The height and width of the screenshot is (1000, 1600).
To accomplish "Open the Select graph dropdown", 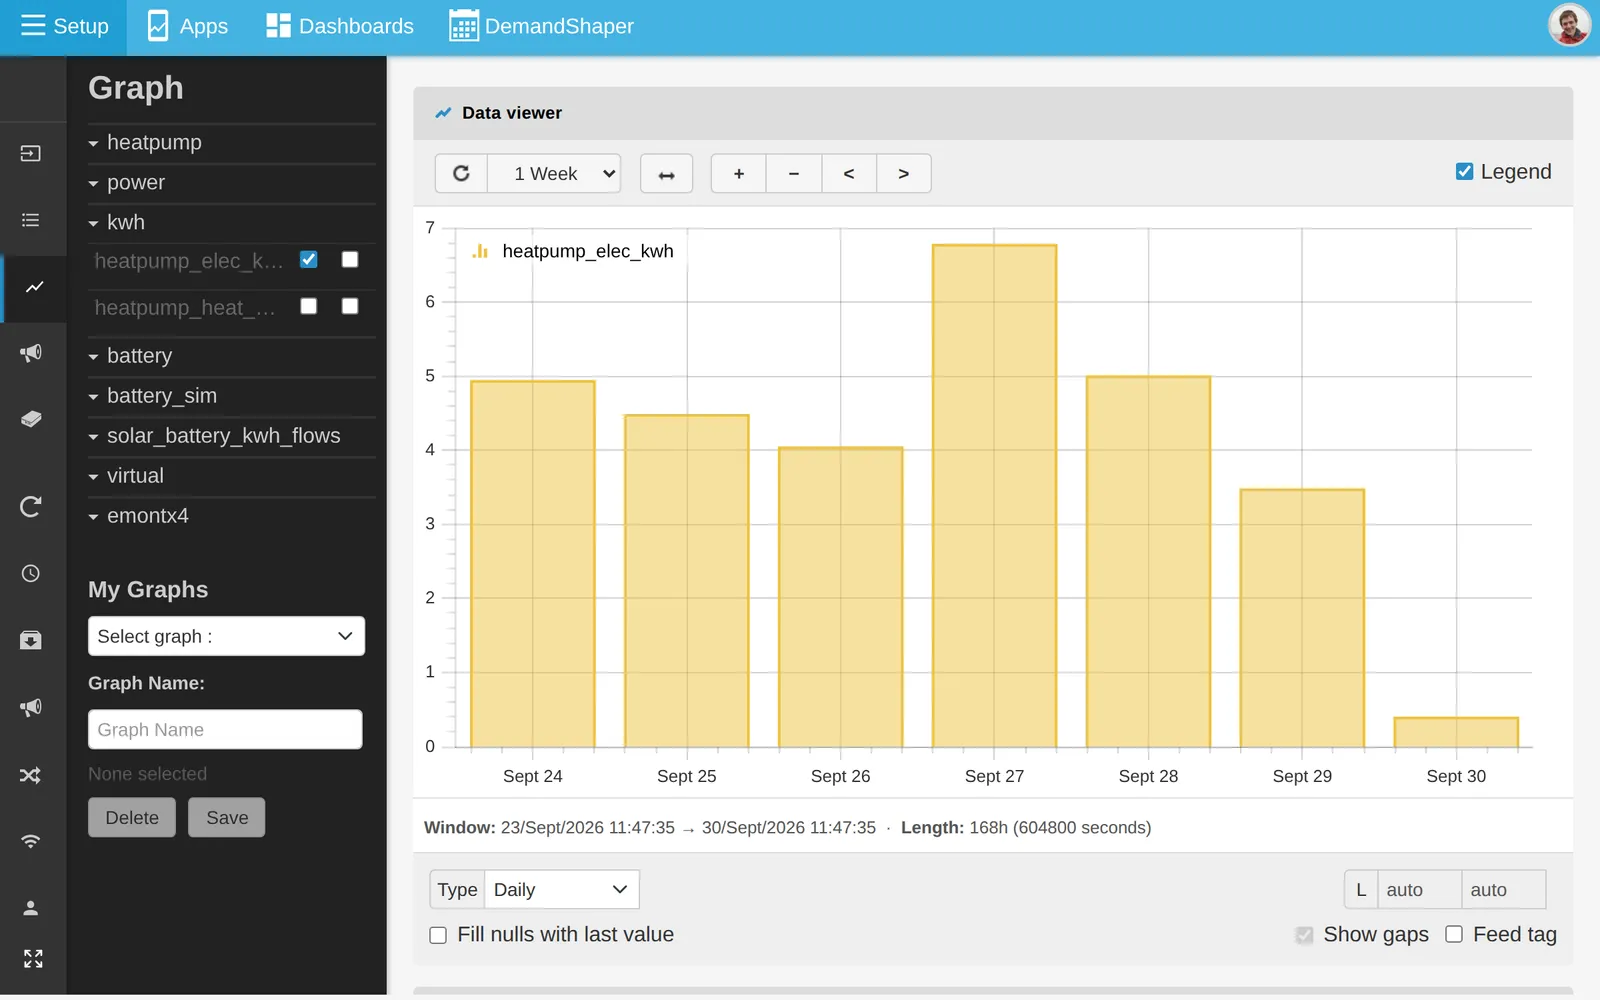I will click(226, 636).
